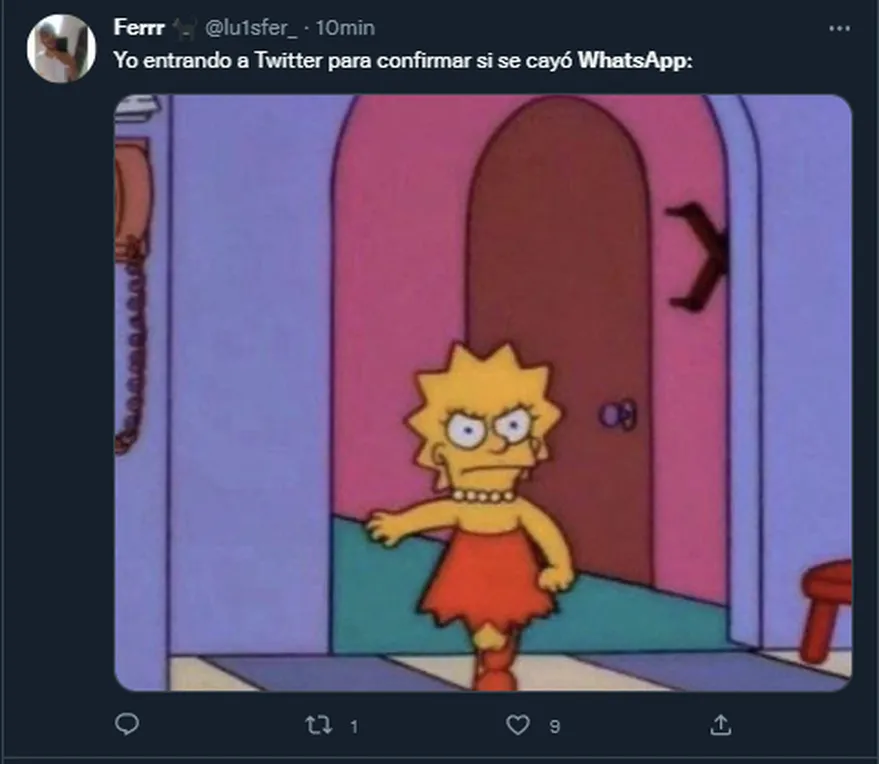This screenshot has height=764, width=879.
Task: Click the like count showing 9
Action: click(x=554, y=726)
